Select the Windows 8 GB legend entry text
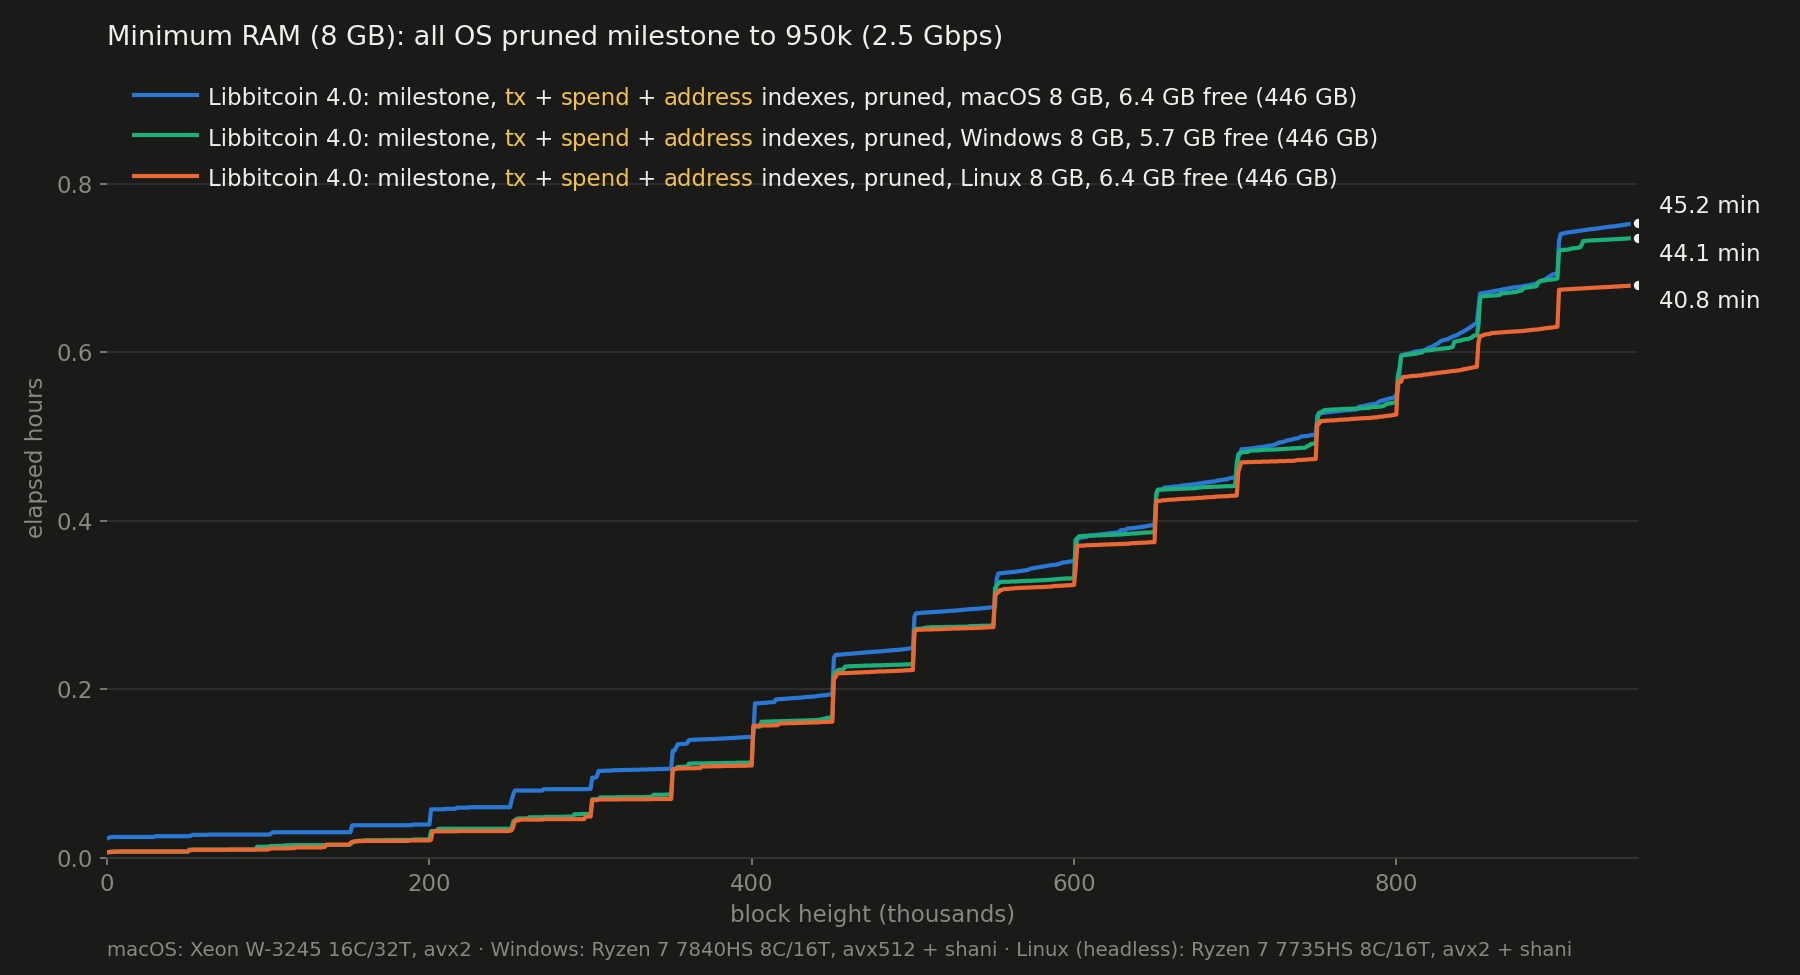Image resolution: width=1800 pixels, height=975 pixels. [x=793, y=138]
